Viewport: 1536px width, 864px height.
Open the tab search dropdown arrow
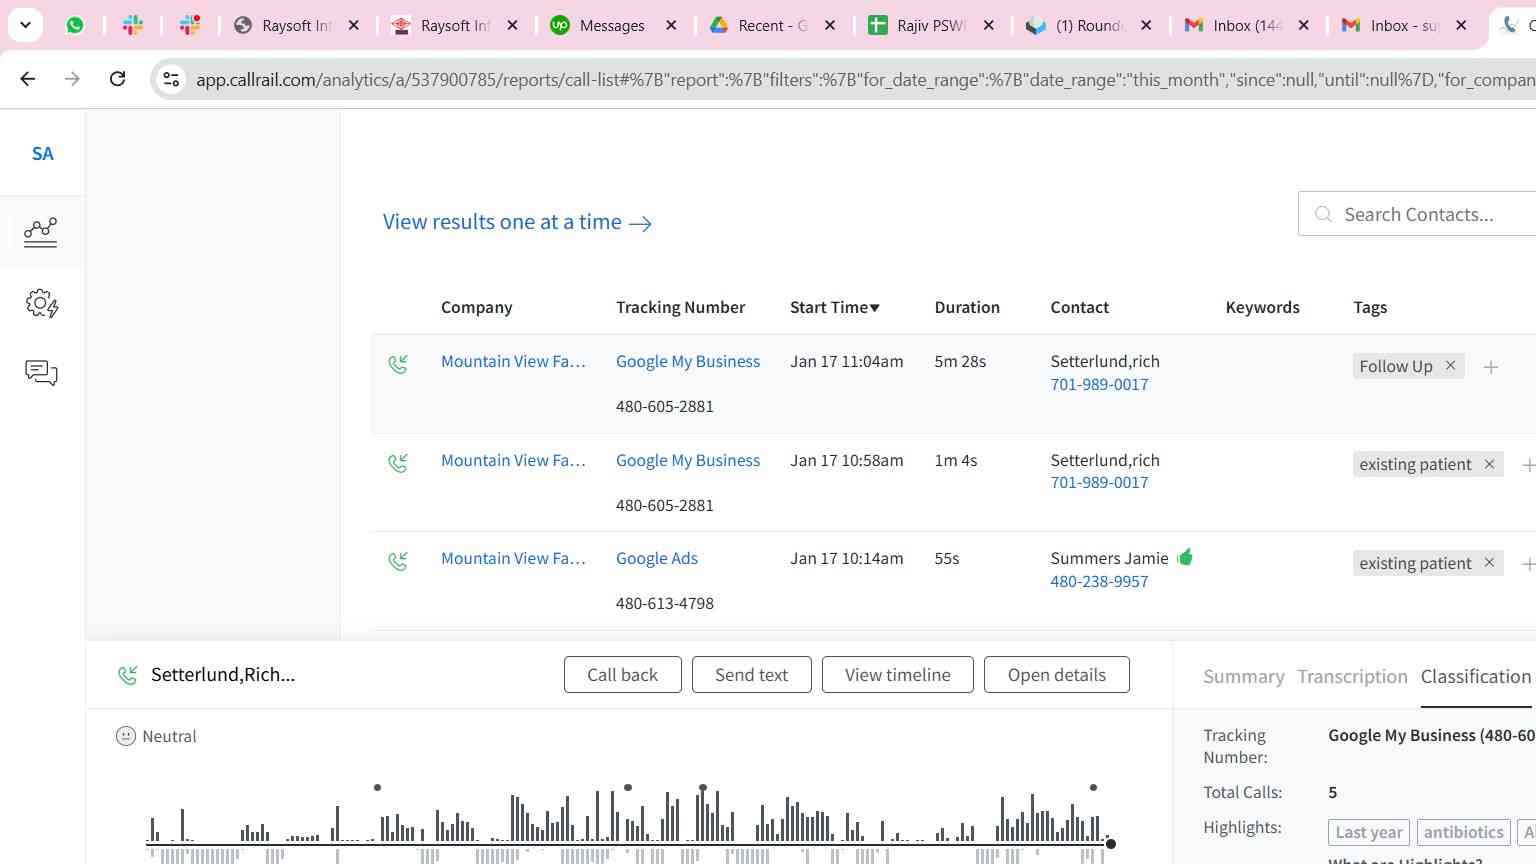tap(25, 25)
